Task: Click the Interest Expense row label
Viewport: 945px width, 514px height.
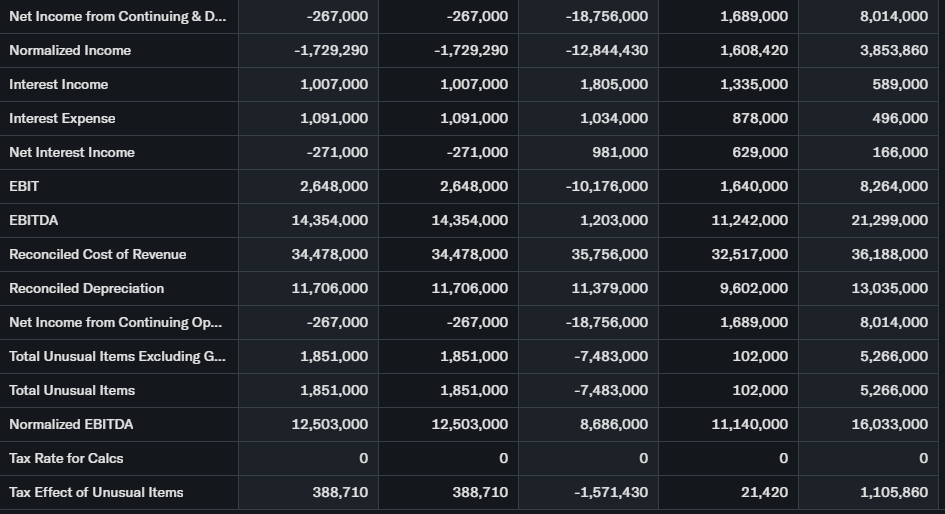Action: pos(62,118)
